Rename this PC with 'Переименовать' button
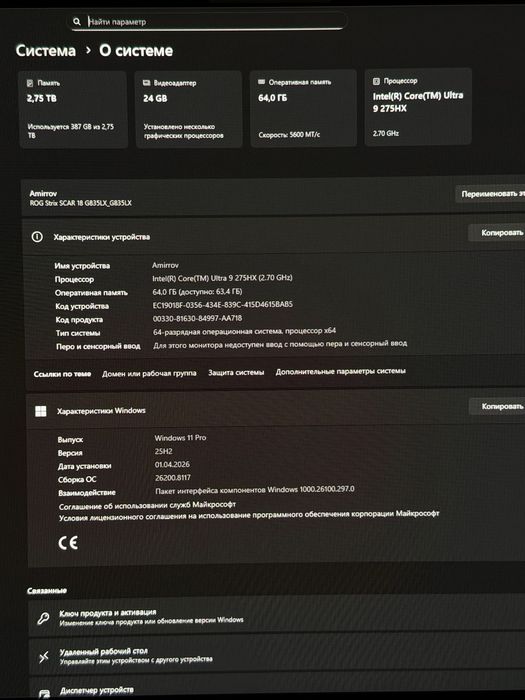This screenshot has width=525, height=700. click(490, 194)
